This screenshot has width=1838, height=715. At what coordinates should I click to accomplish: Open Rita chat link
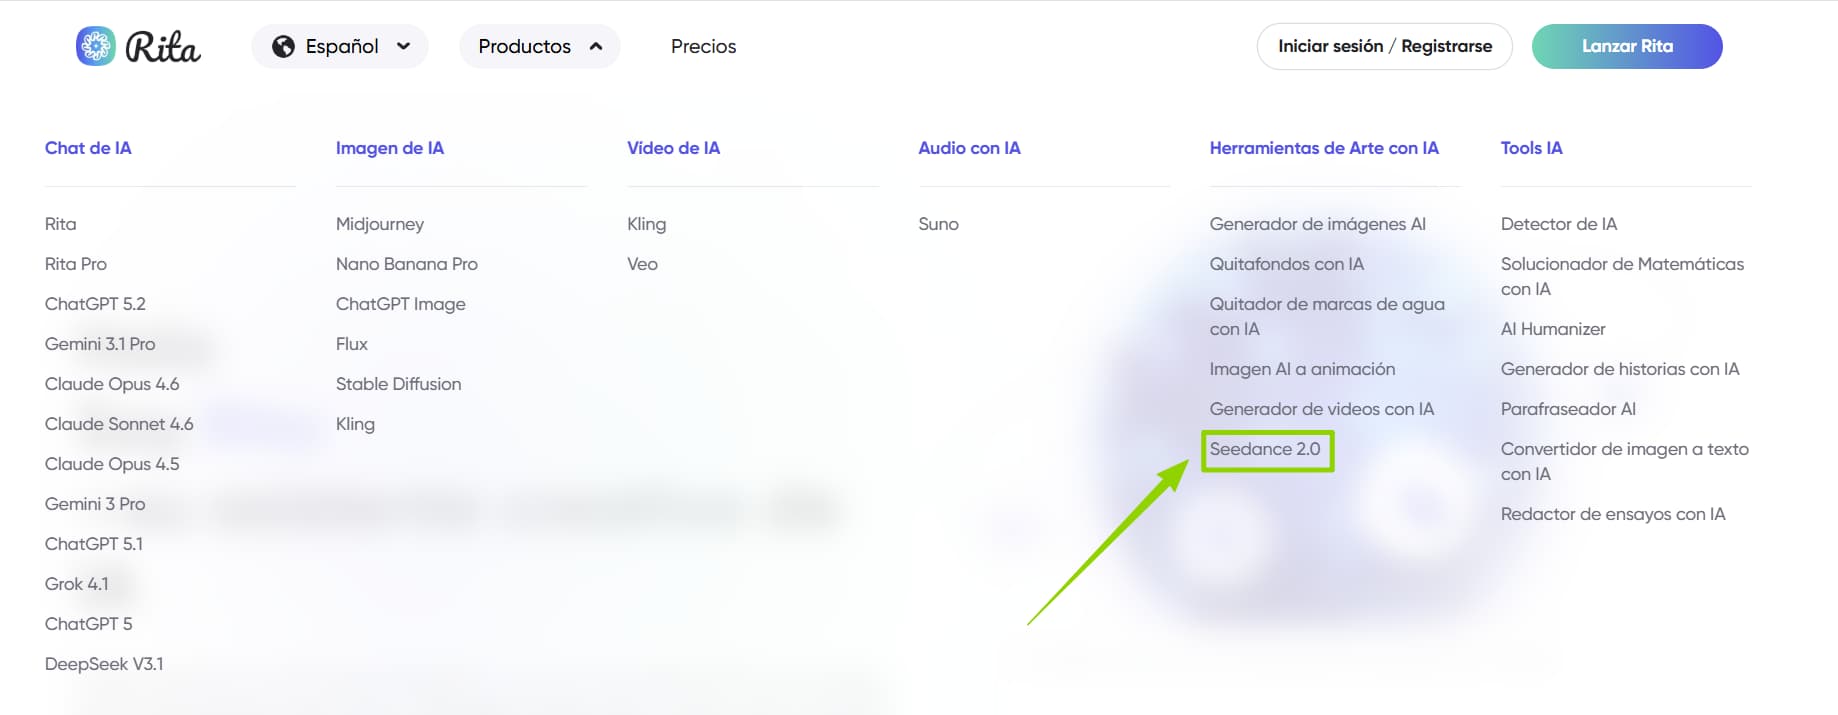pos(60,224)
